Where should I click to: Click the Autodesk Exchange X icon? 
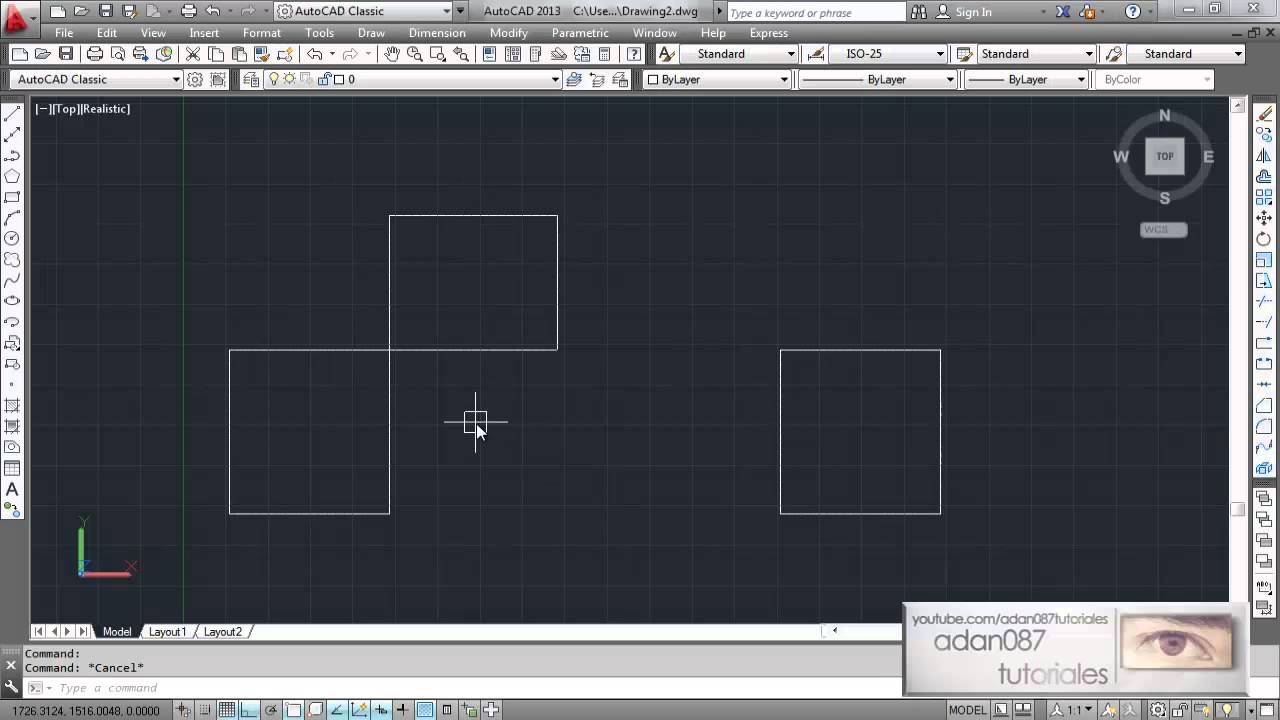pos(1061,12)
